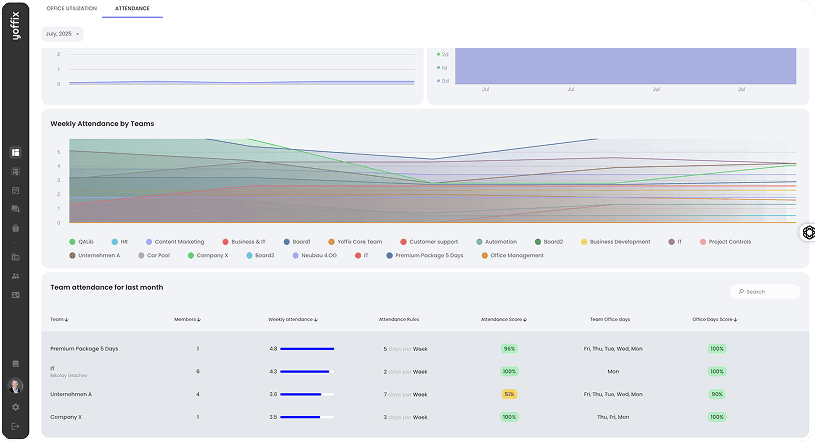Click Team Office days column header
815x441 pixels.
tap(610, 320)
